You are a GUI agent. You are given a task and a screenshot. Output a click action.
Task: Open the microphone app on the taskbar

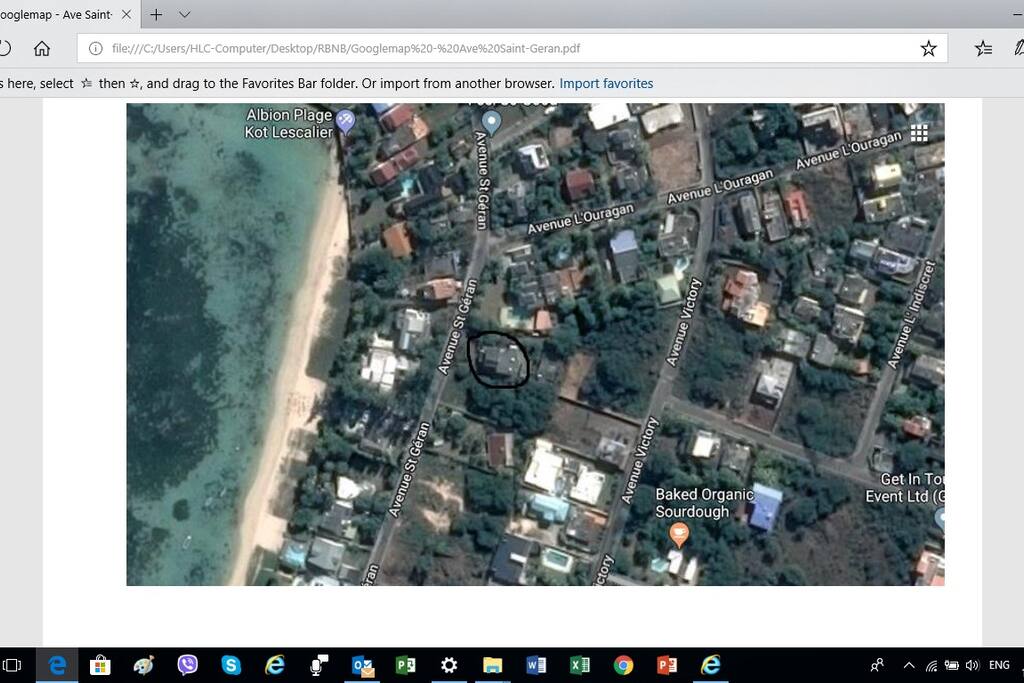point(319,665)
